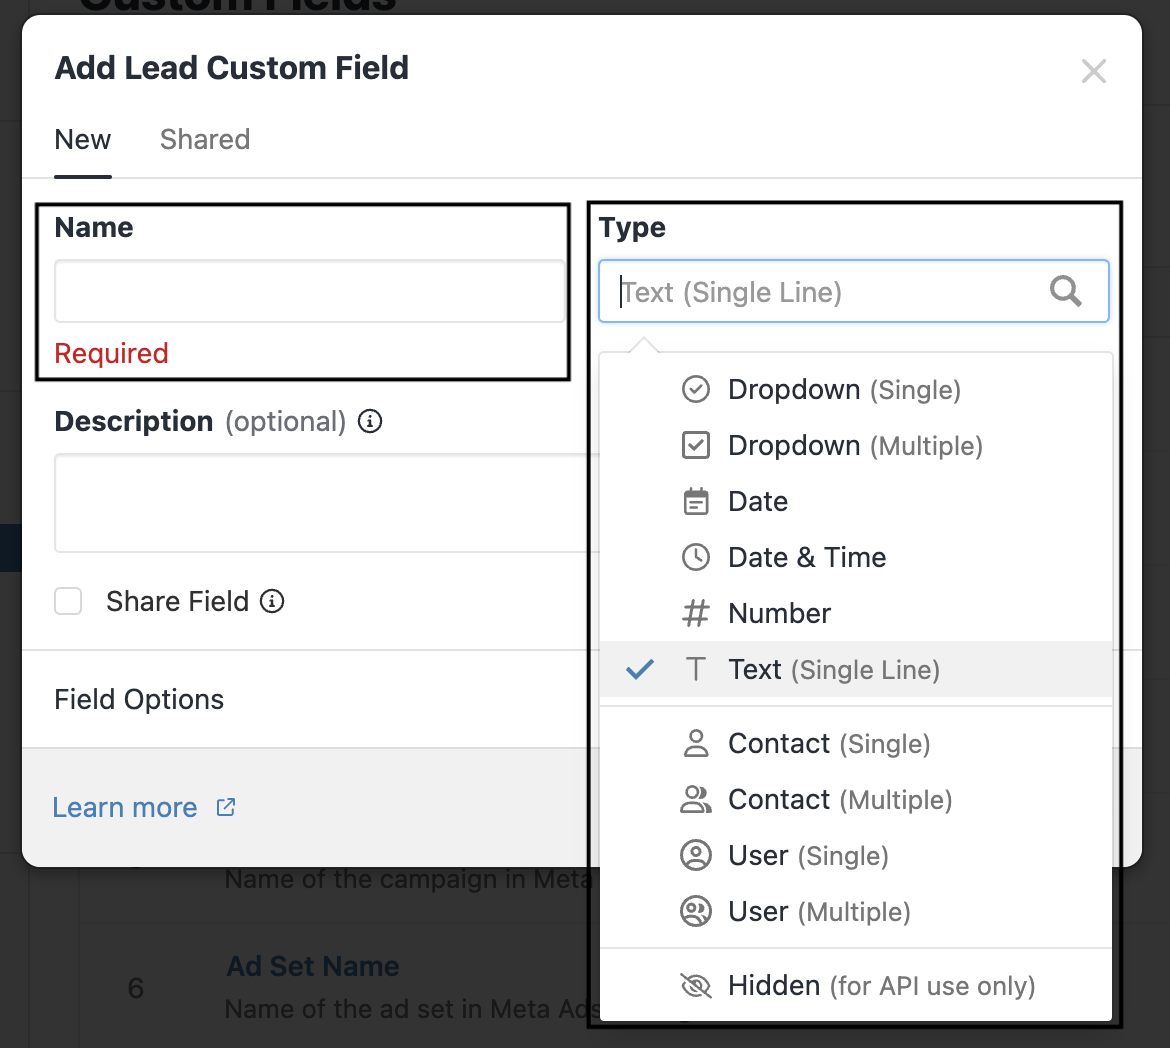This screenshot has width=1170, height=1048.
Task: Click the crossed-eye icon beside Hidden
Action: 696,985
